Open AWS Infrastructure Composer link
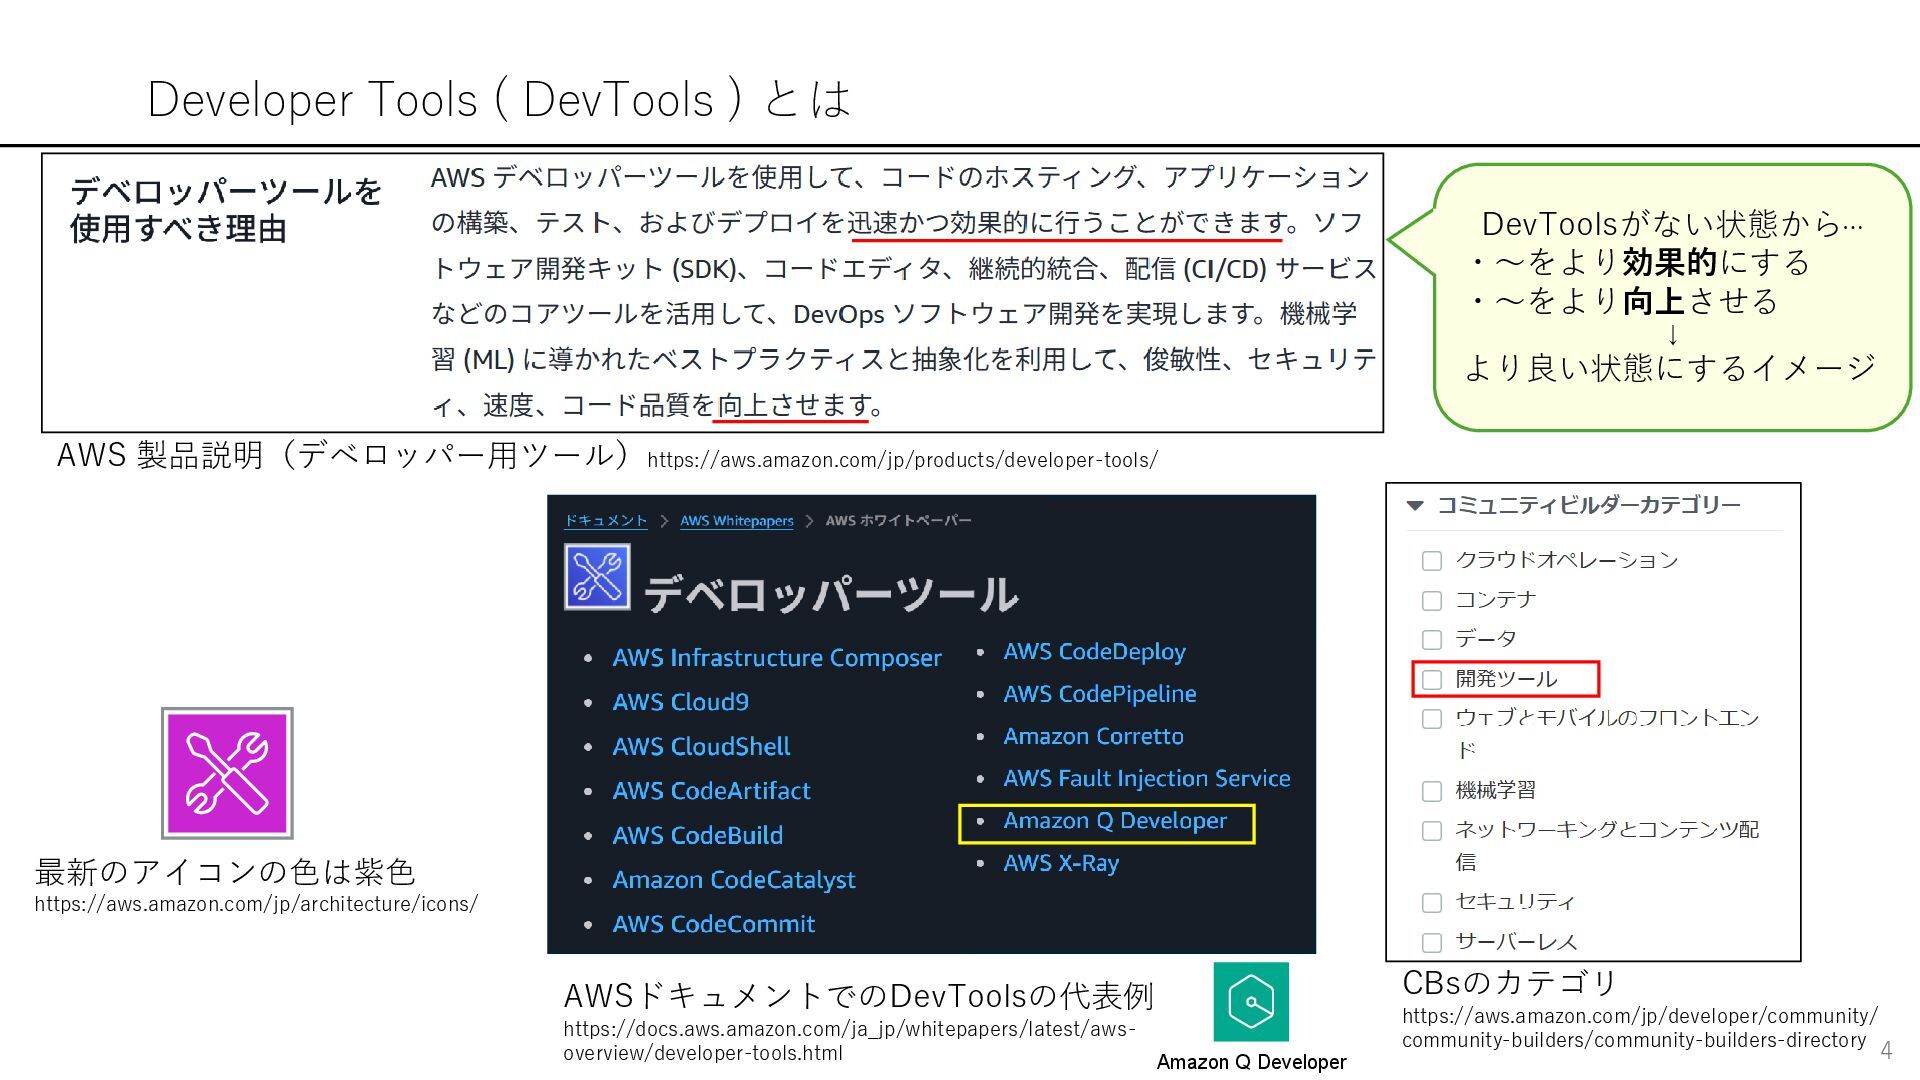Screen dimensions: 1920x1080 coord(777,658)
